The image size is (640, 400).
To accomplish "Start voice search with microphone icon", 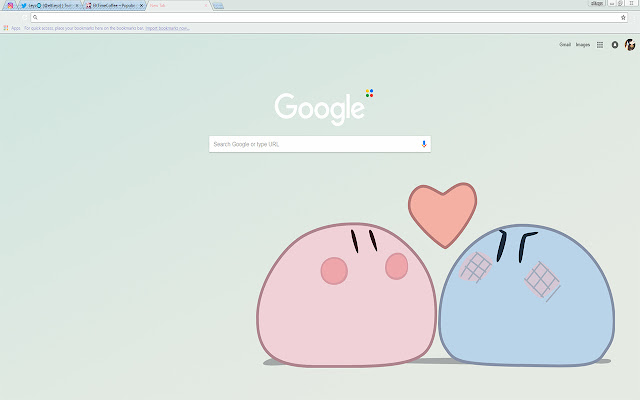I will click(x=424, y=144).
